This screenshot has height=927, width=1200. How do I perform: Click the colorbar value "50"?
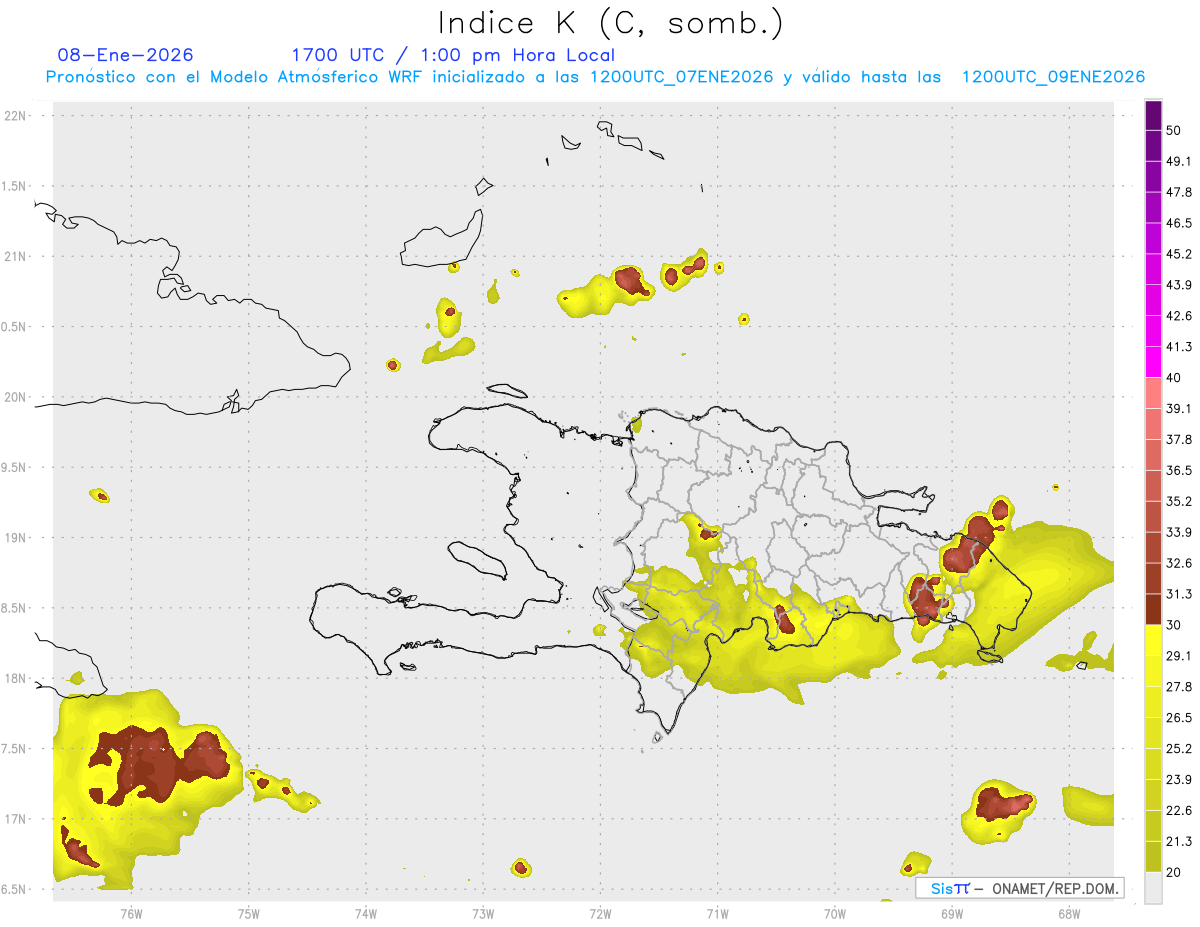pyautogui.click(x=1175, y=131)
